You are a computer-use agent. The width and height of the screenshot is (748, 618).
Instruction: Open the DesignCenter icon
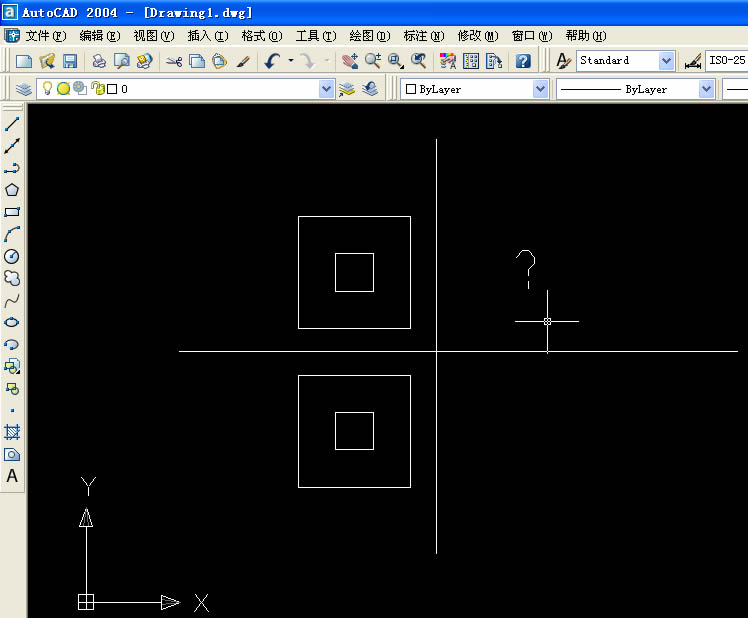point(471,61)
